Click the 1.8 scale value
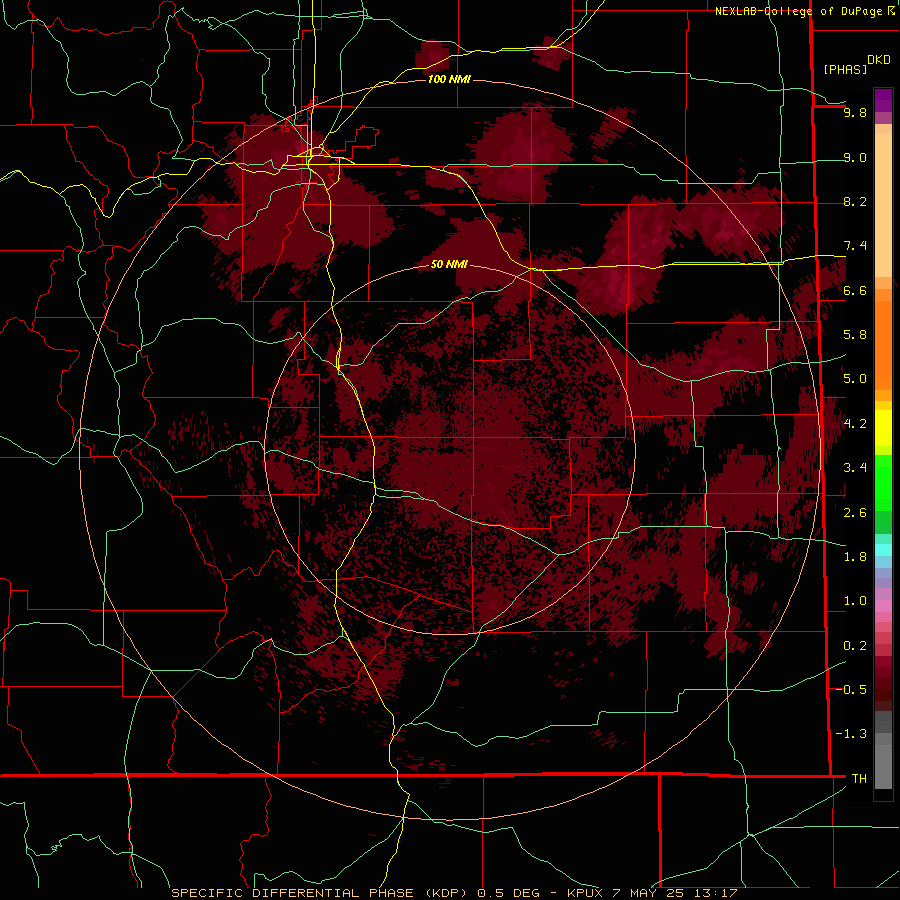Viewport: 900px width, 900px height. coord(855,557)
